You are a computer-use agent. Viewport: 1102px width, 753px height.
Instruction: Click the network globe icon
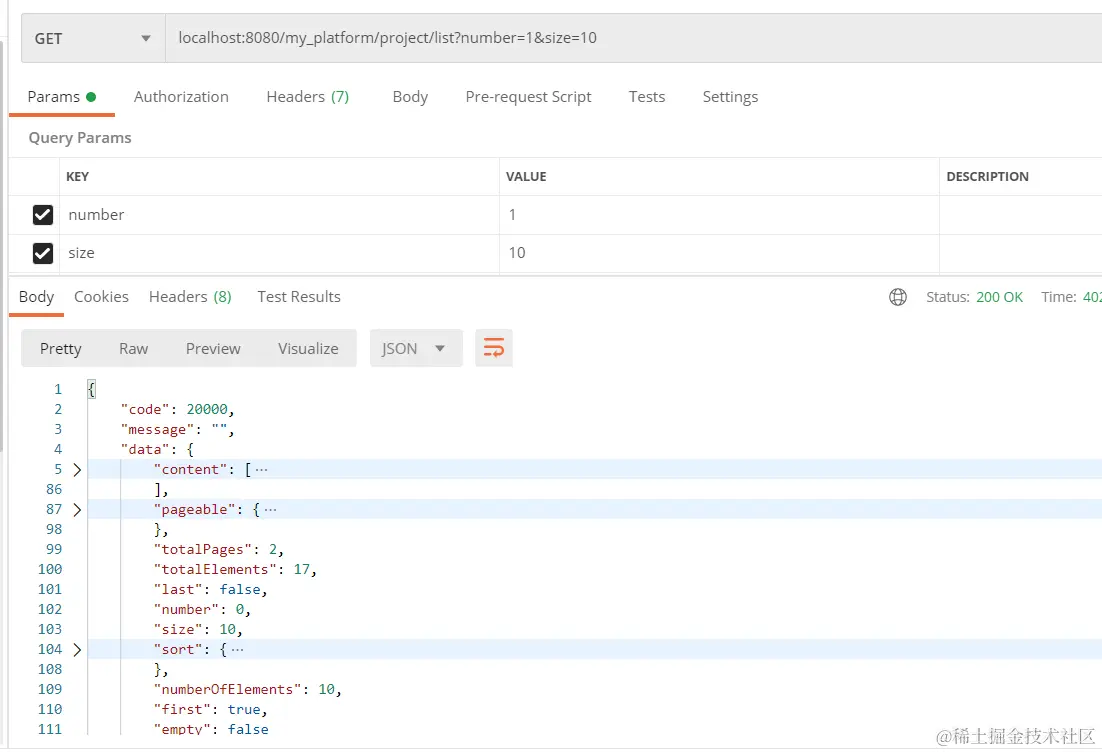tap(897, 297)
